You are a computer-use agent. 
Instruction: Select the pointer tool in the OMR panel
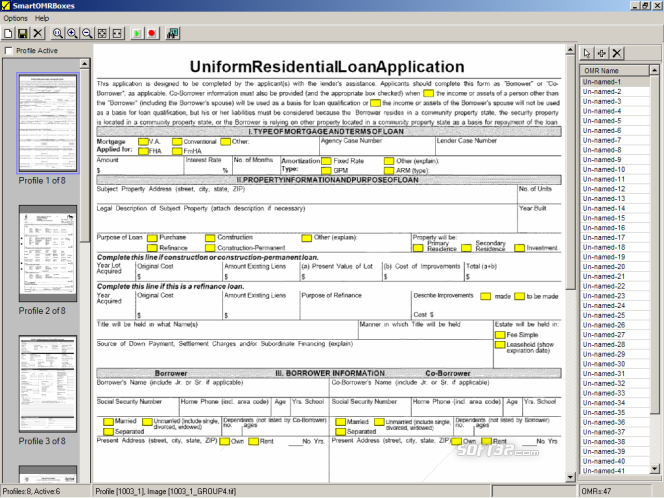(587, 53)
